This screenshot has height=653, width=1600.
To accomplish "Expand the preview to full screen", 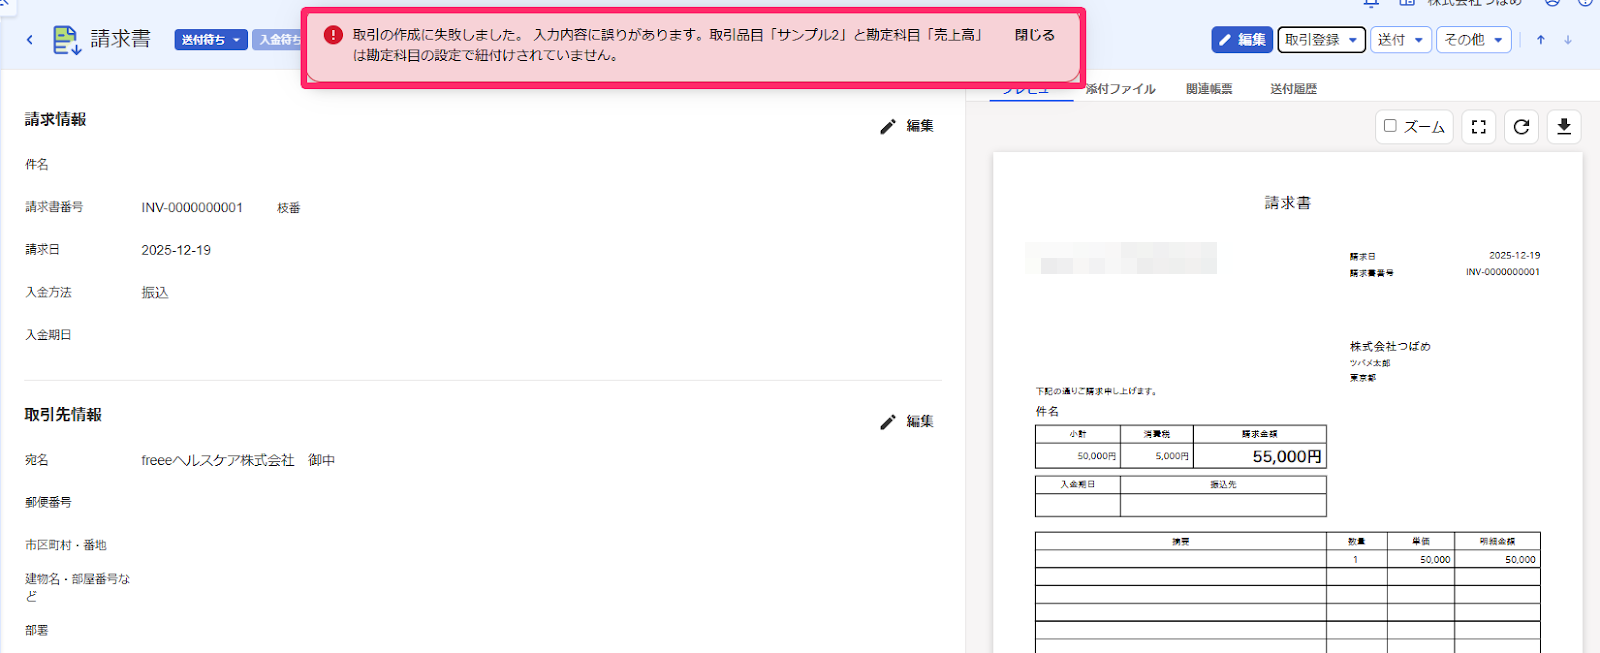I will click(1479, 127).
